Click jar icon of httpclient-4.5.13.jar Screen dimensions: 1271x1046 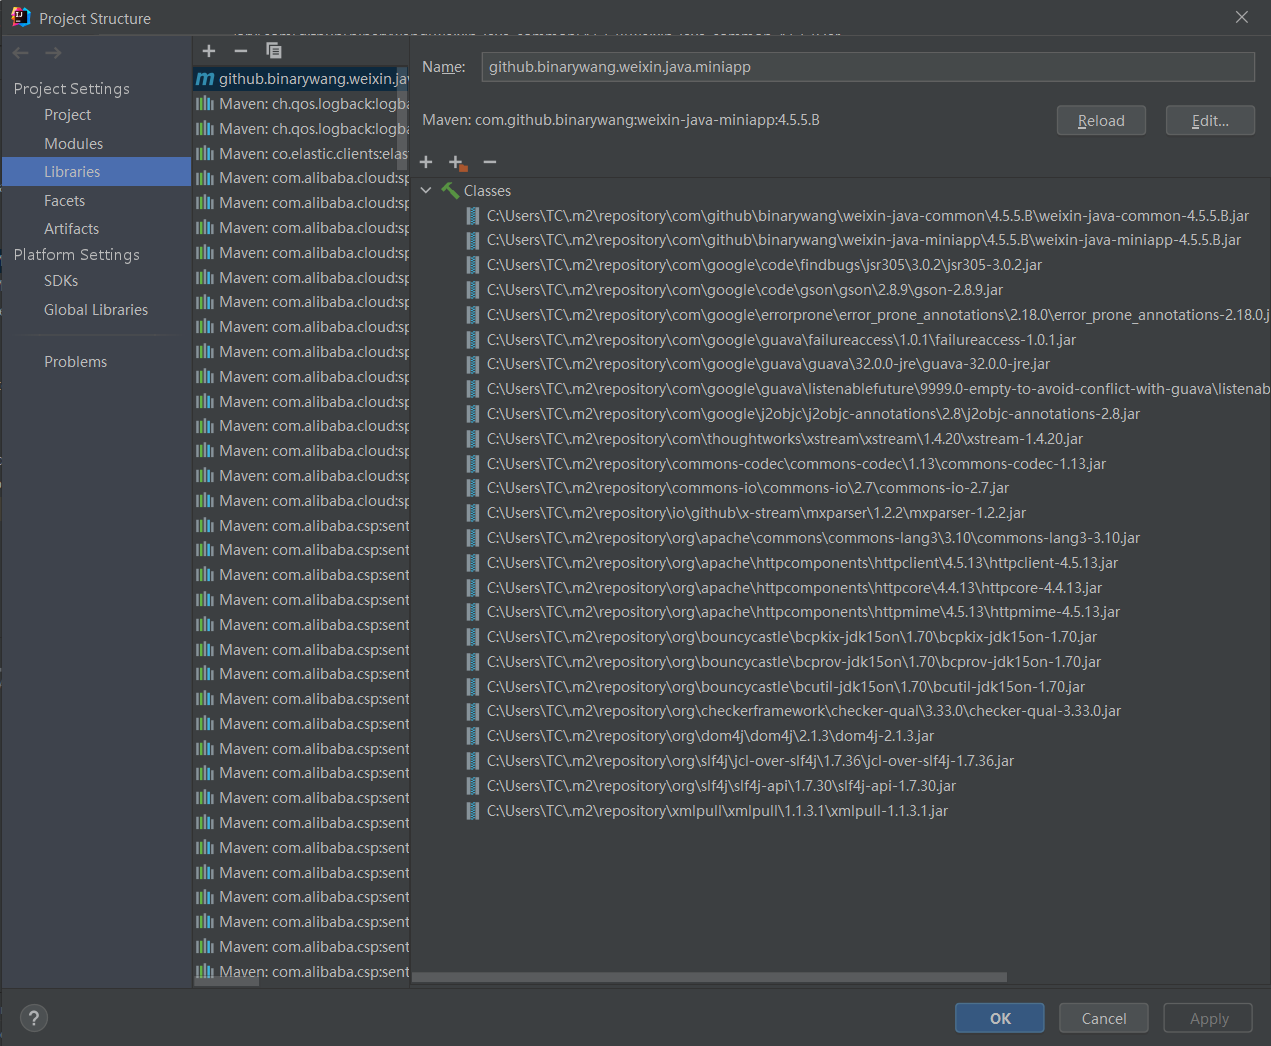pyautogui.click(x=473, y=563)
